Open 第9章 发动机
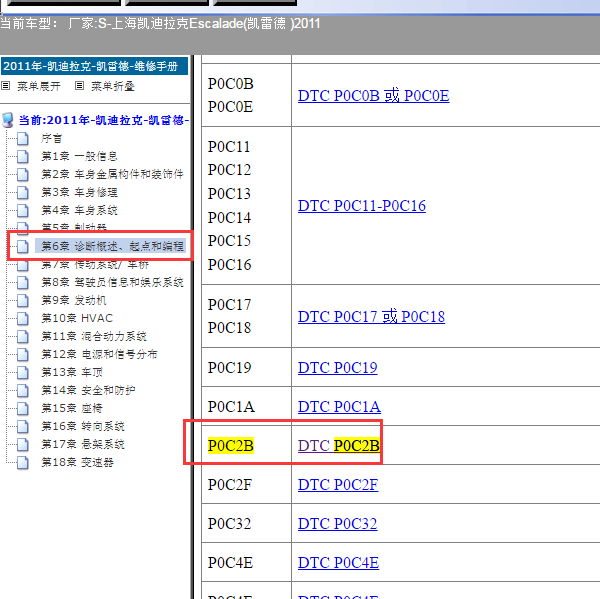Viewport: 600px width, 599px height. pos(73,300)
